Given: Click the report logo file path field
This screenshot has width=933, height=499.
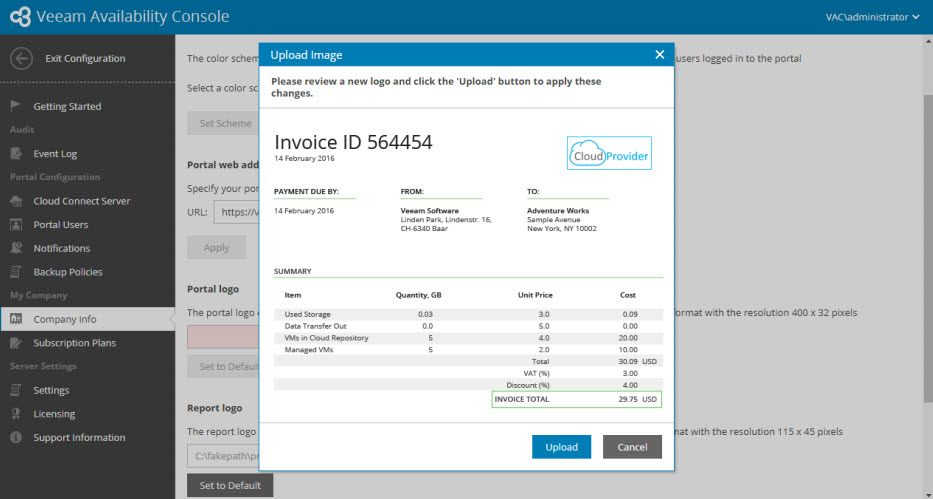Looking at the screenshot, I should (x=223, y=456).
